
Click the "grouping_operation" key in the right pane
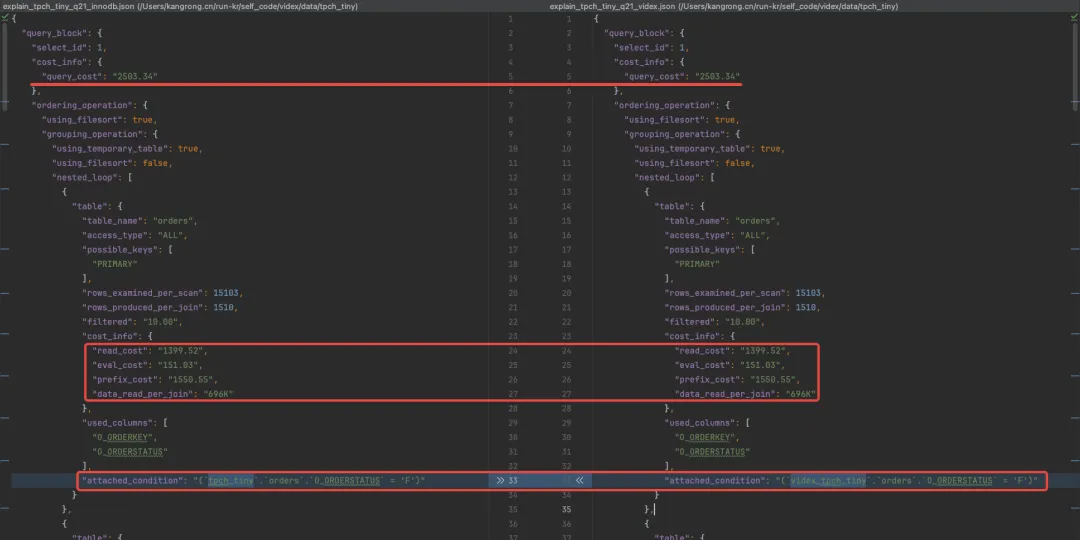tap(672, 134)
